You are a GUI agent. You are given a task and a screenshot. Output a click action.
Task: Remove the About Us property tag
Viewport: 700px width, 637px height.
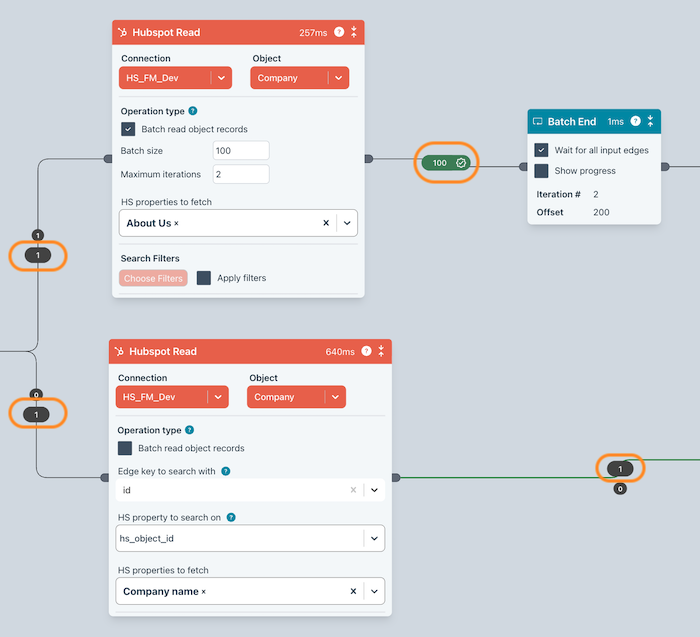(x=176, y=224)
